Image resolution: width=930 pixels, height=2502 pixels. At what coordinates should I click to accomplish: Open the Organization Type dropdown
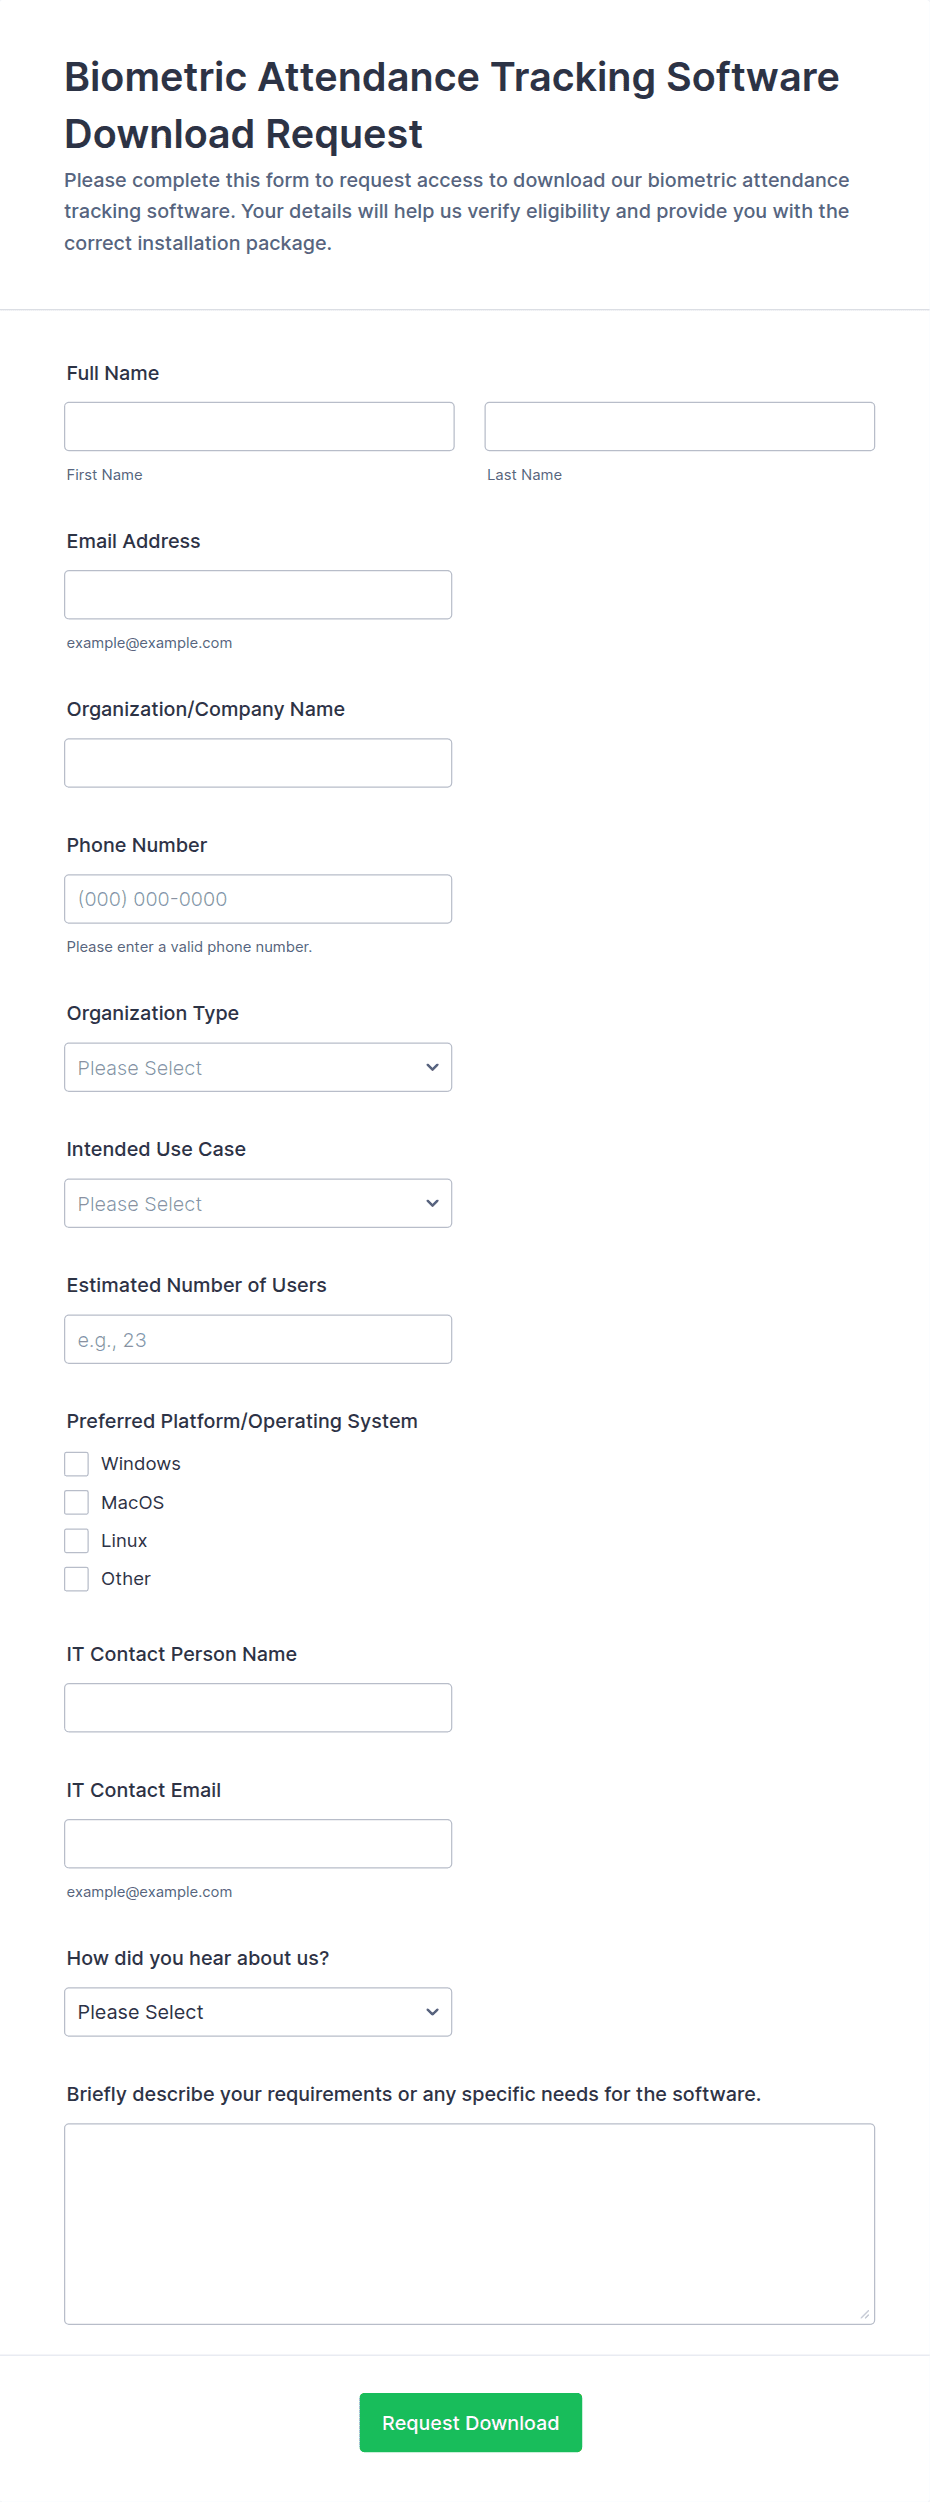pyautogui.click(x=257, y=1067)
